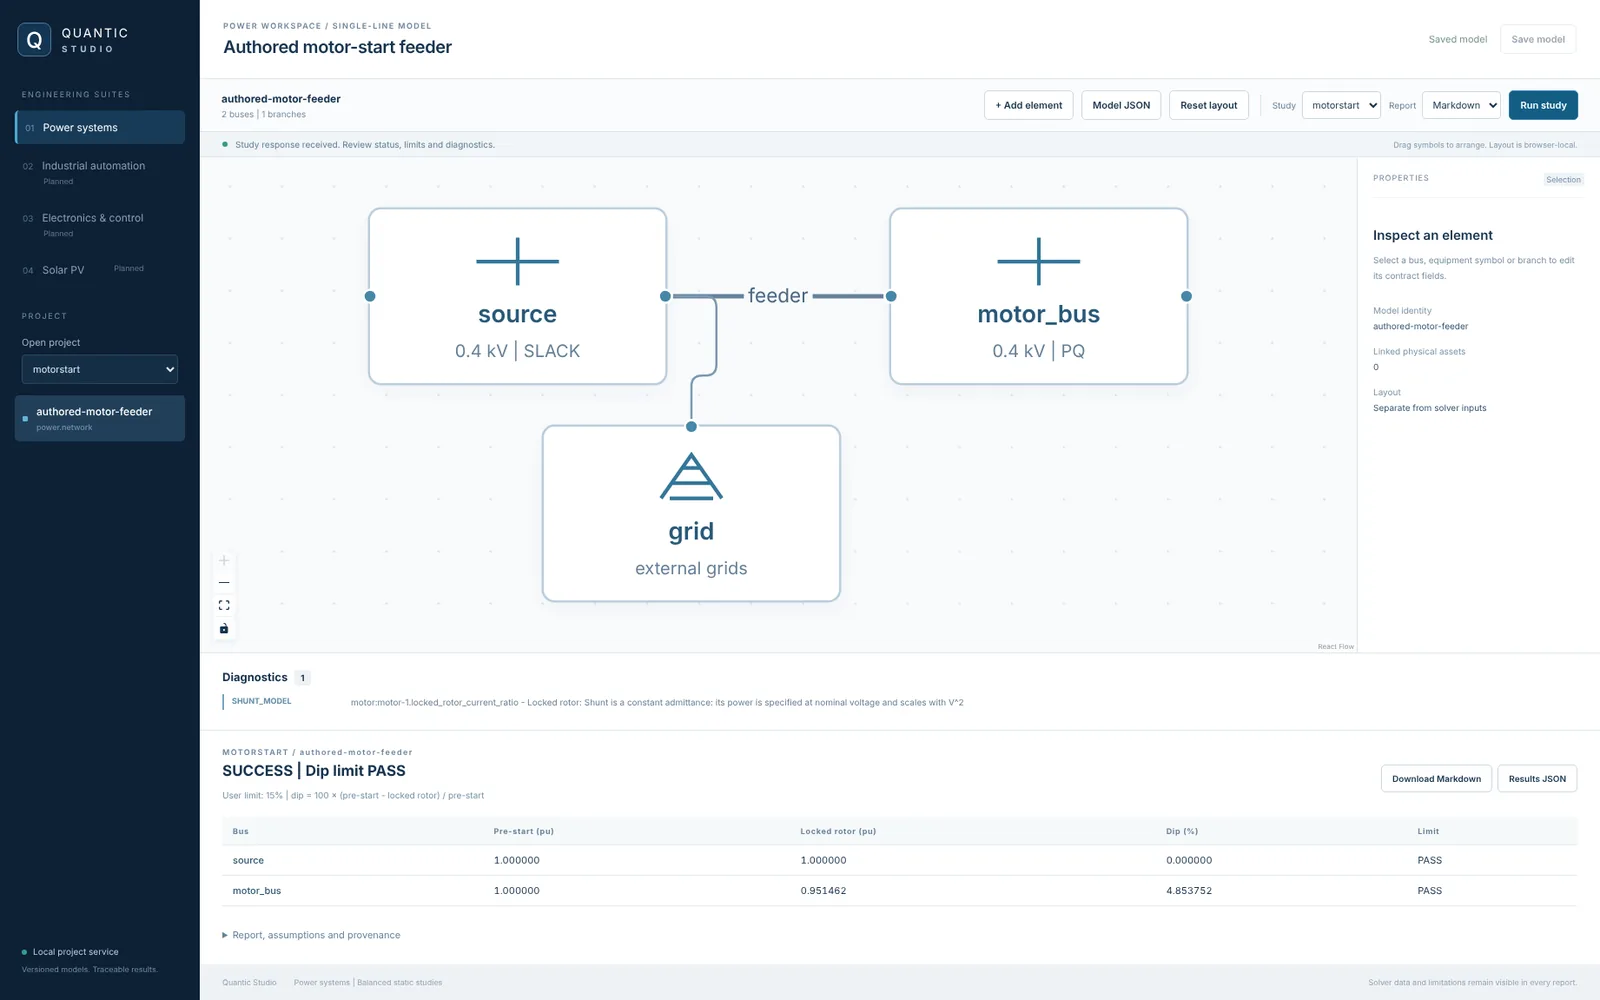Toggle the canvas interactivity lock icon
The width and height of the screenshot is (1600, 1000).
224,628
